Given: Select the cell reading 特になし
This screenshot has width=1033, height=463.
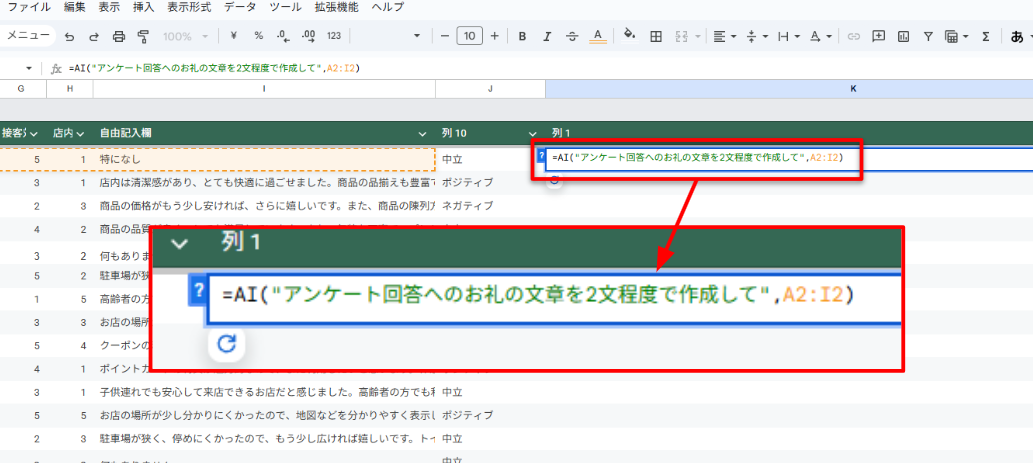Looking at the screenshot, I should (264, 159).
